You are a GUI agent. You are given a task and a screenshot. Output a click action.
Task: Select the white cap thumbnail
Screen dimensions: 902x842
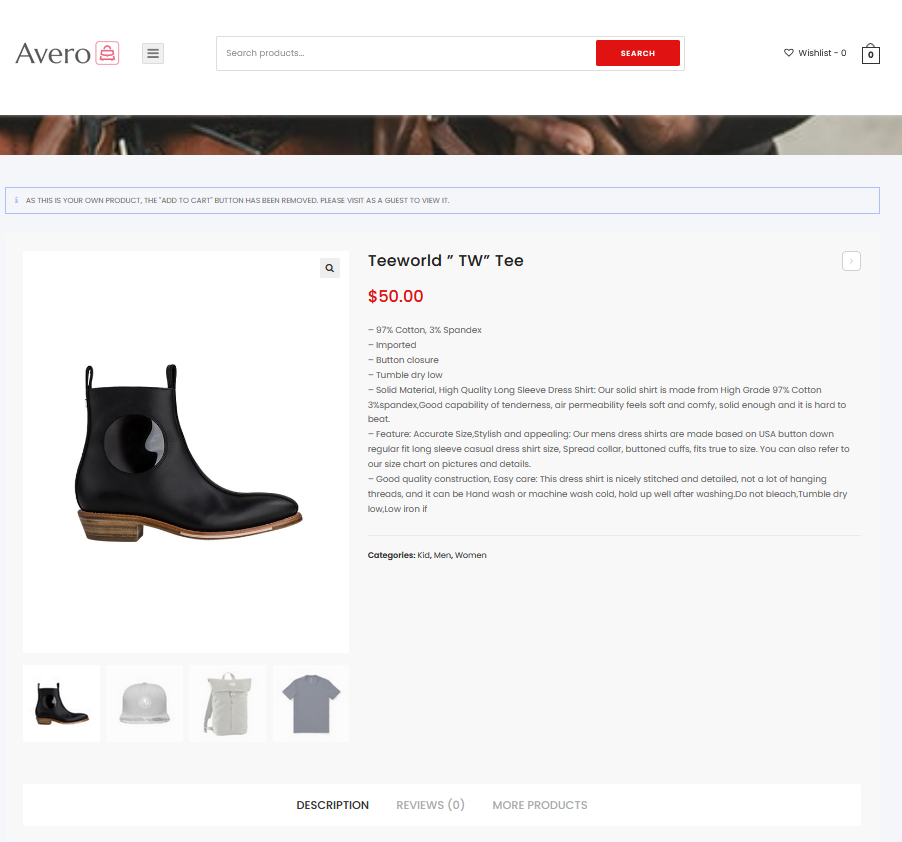[144, 703]
